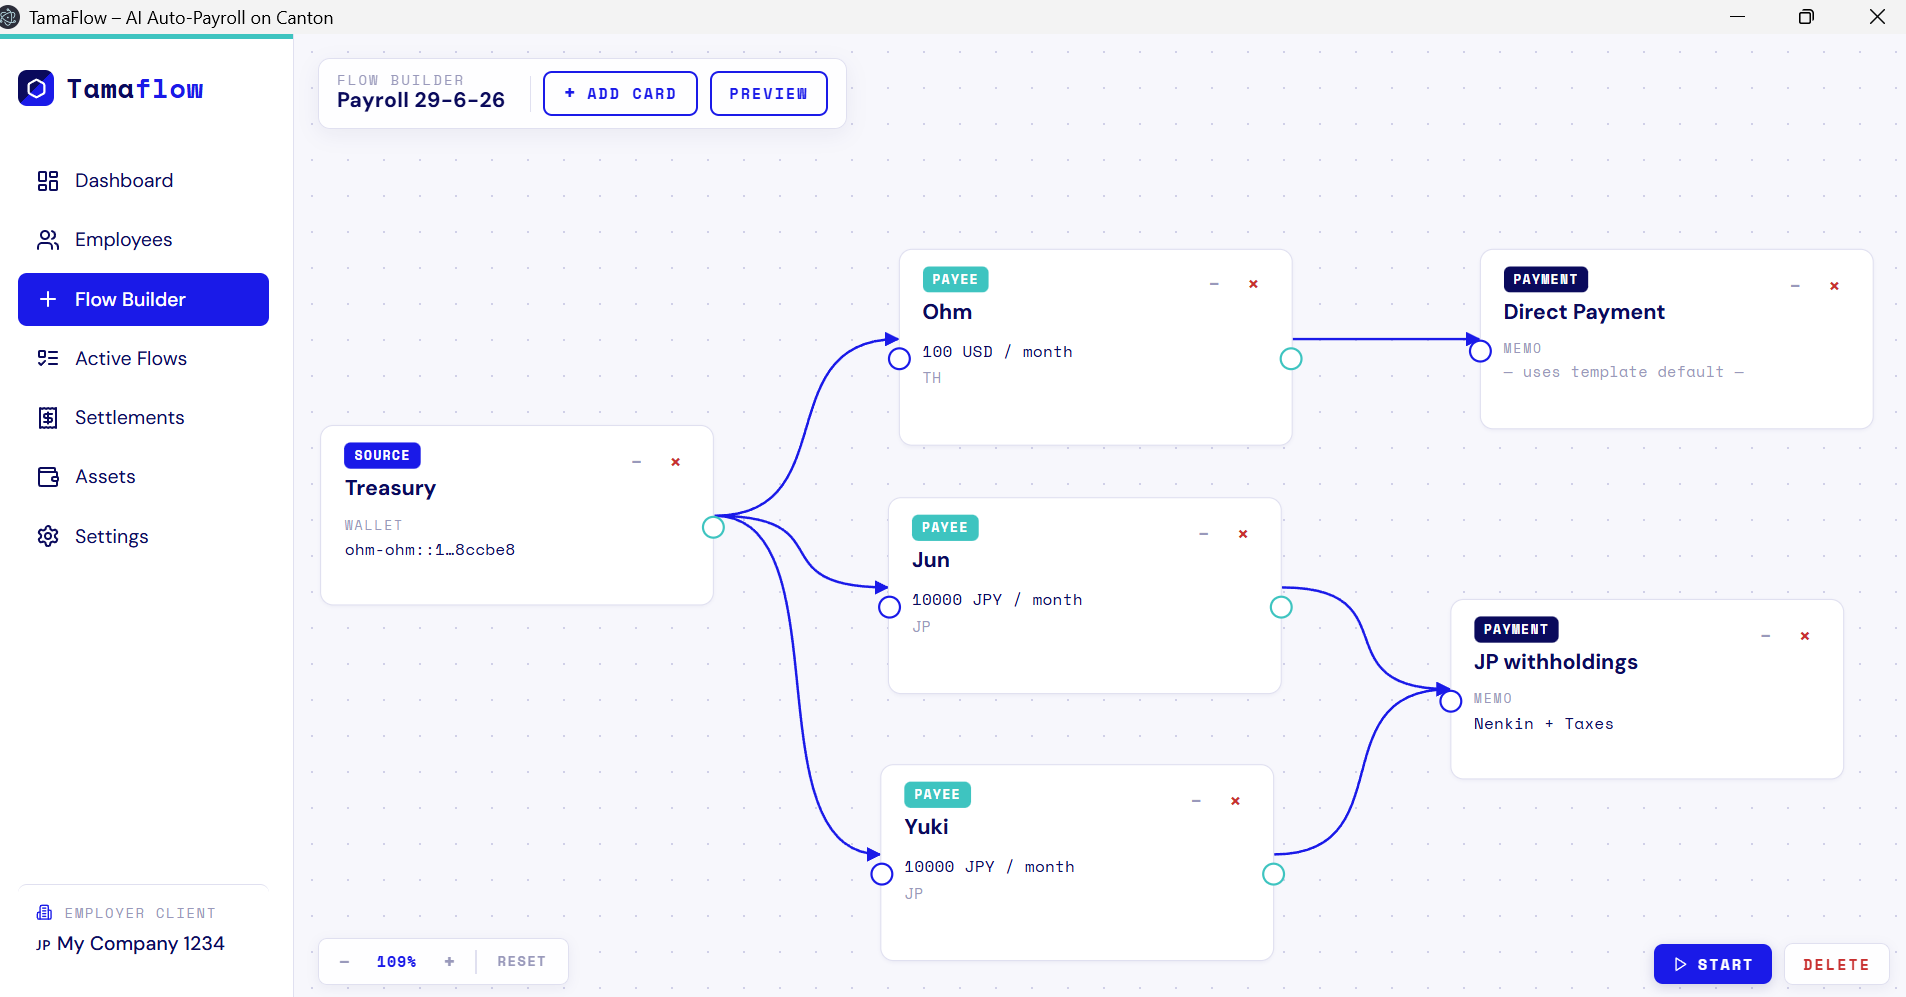Collapse the Jun payee card
The width and height of the screenshot is (1906, 997).
(x=1204, y=534)
